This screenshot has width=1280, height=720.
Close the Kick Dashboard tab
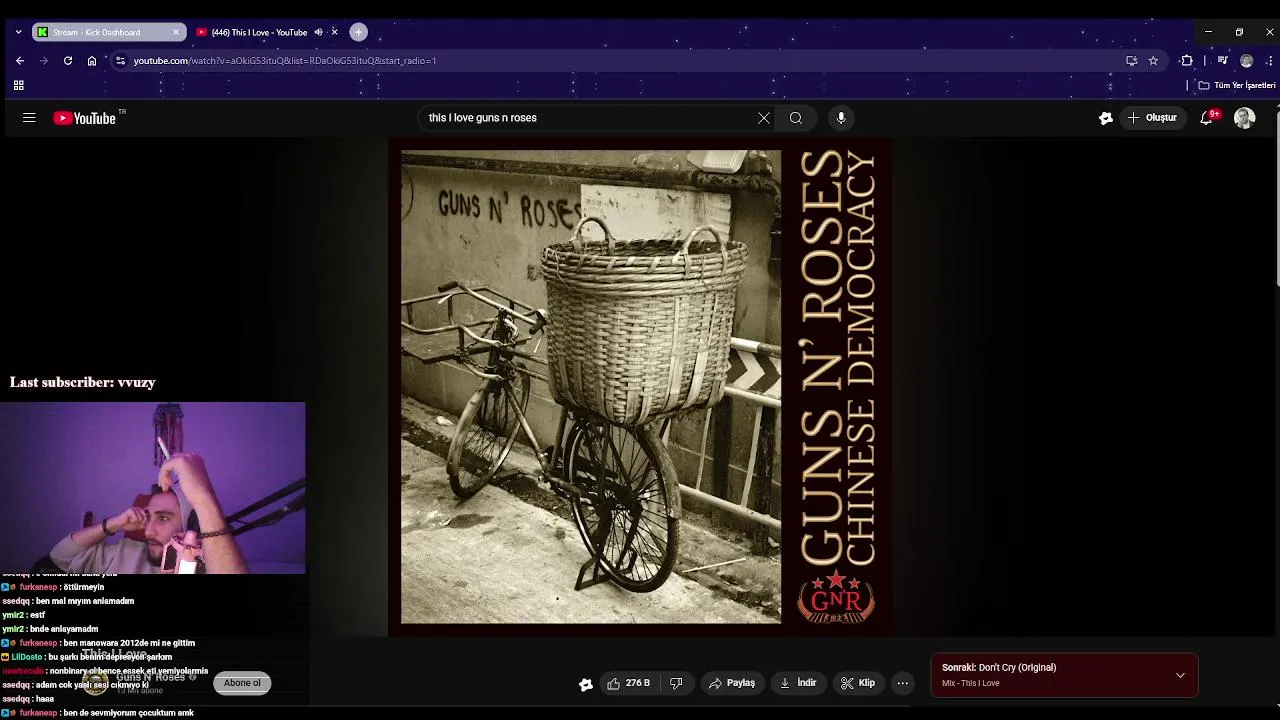pos(176,32)
